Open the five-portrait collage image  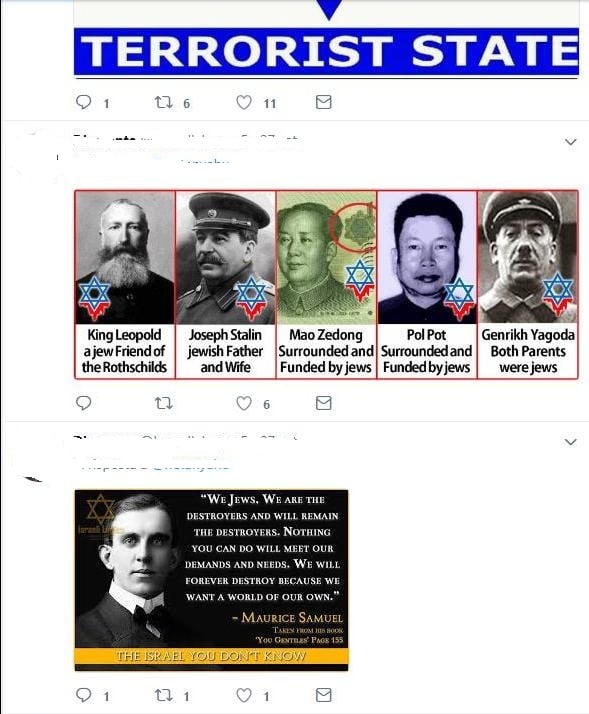(x=327, y=285)
